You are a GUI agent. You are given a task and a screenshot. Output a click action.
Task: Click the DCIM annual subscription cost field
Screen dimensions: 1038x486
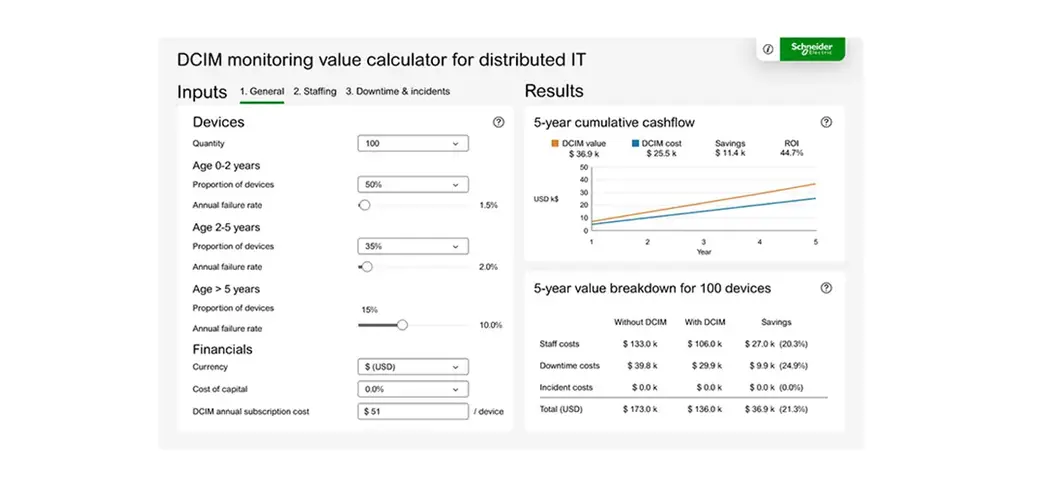pyautogui.click(x=413, y=411)
